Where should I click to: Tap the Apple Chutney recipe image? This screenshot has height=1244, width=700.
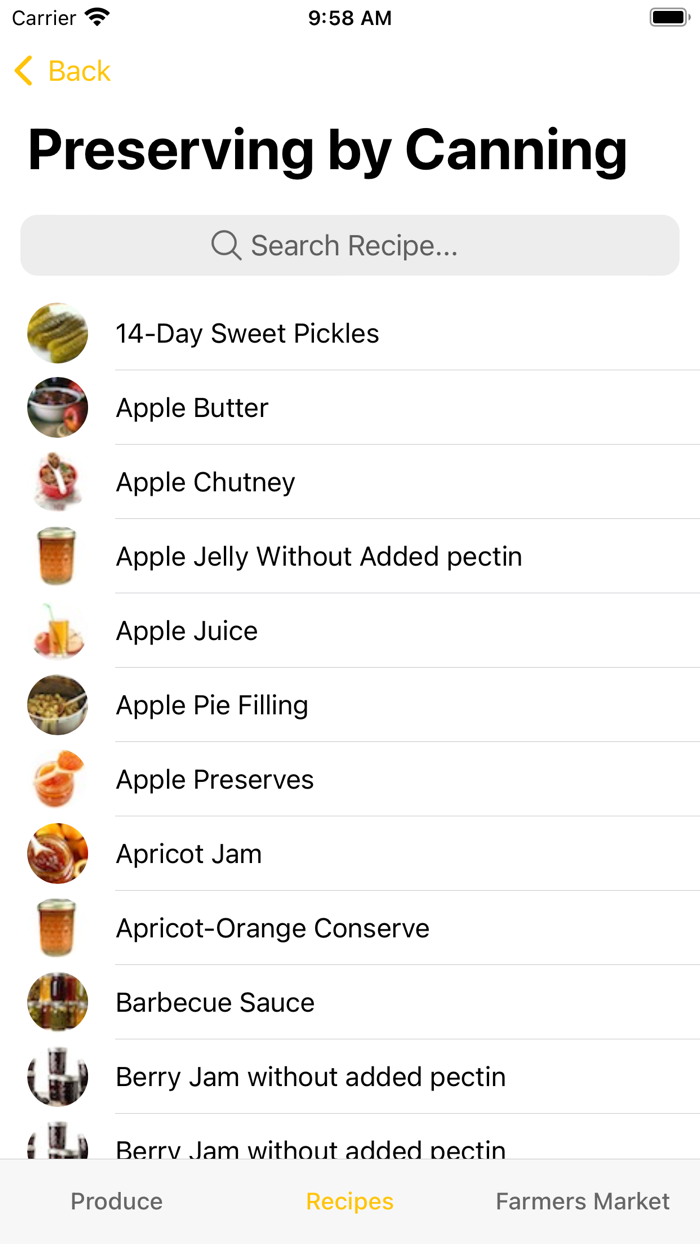pos(57,482)
